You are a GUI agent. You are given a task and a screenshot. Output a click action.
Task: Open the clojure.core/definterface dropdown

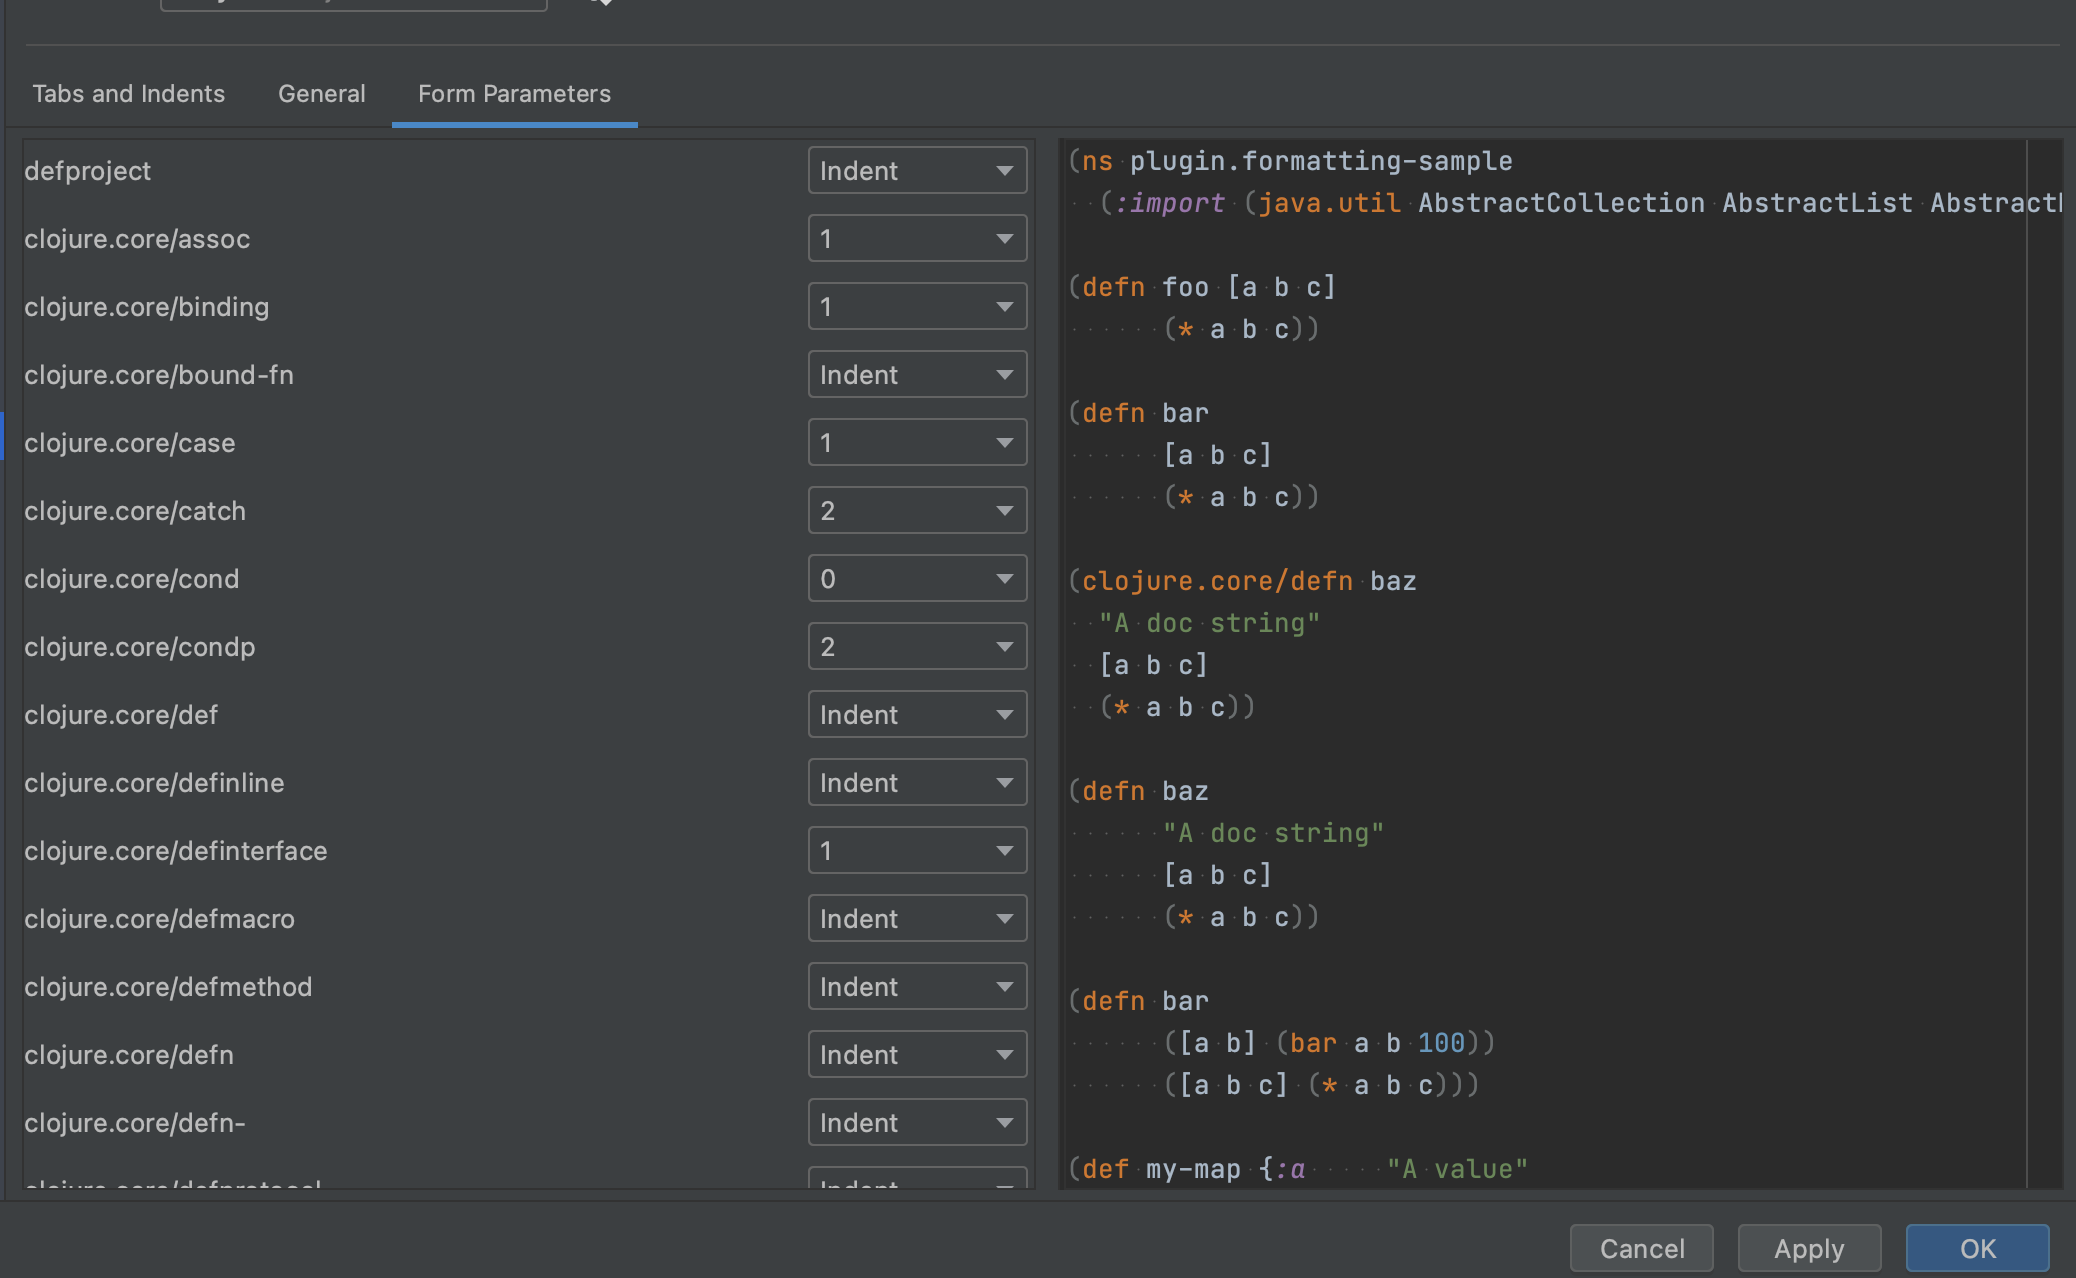tap(917, 850)
